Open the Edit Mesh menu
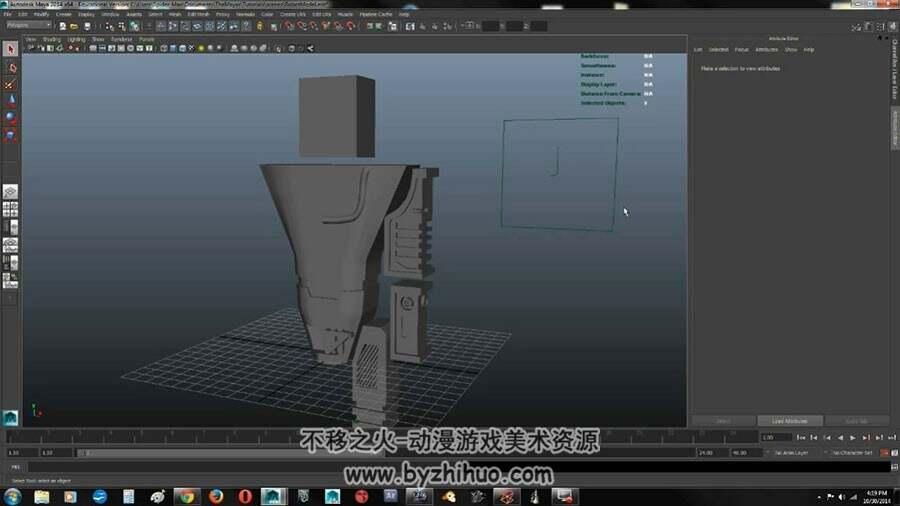The height and width of the screenshot is (506, 900). click(x=199, y=14)
